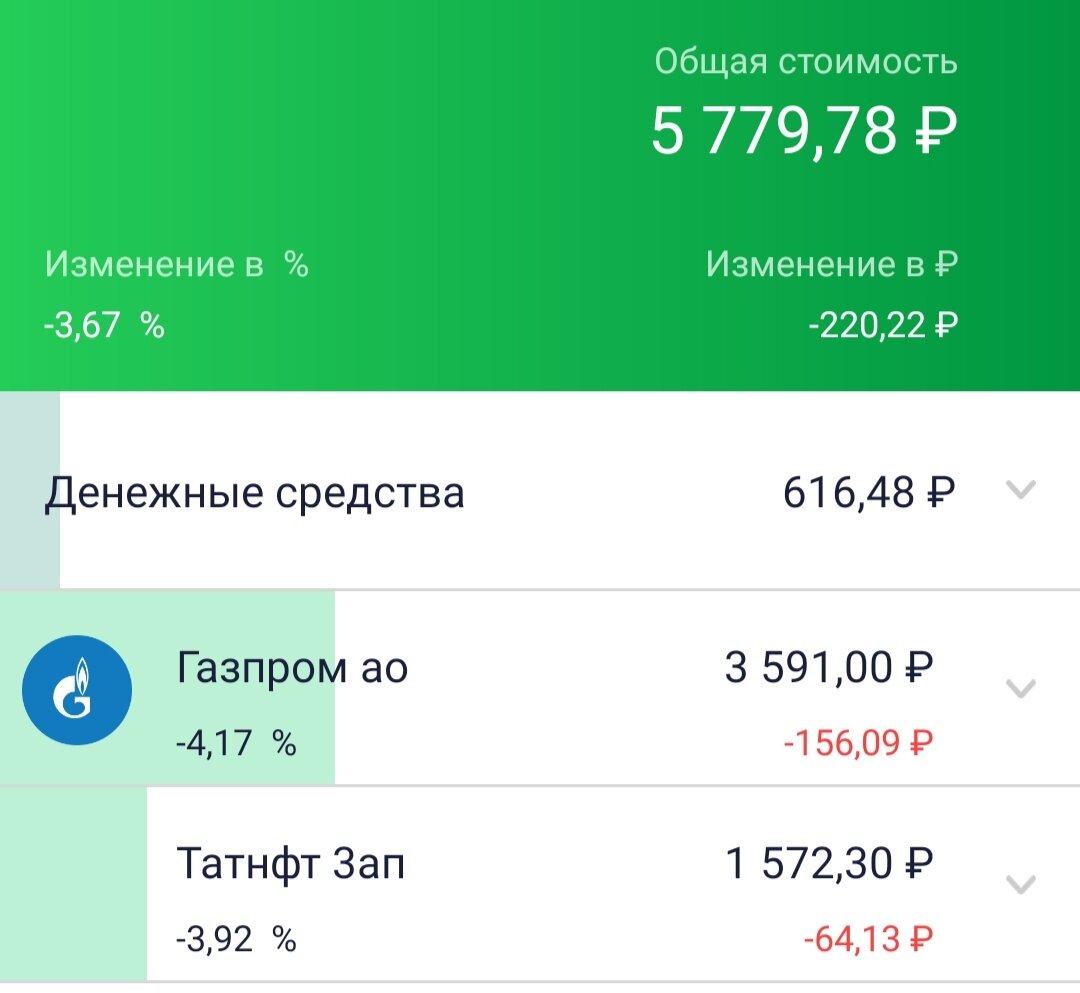Viewport: 1080px width, 993px height.
Task: Expand the Денежные средства chevron
Action: tap(1021, 490)
